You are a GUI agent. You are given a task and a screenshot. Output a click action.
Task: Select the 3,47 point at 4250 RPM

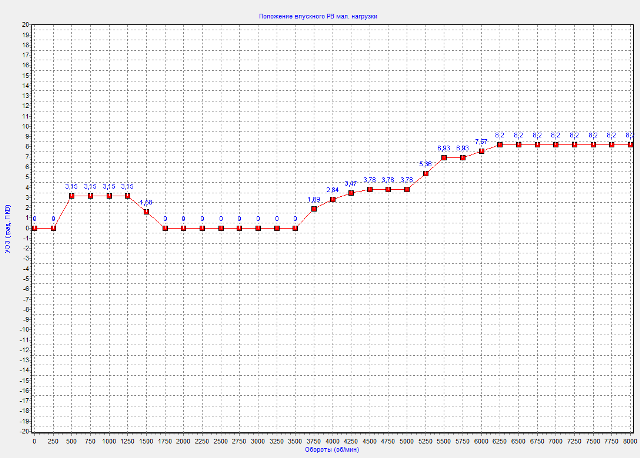coord(351,193)
